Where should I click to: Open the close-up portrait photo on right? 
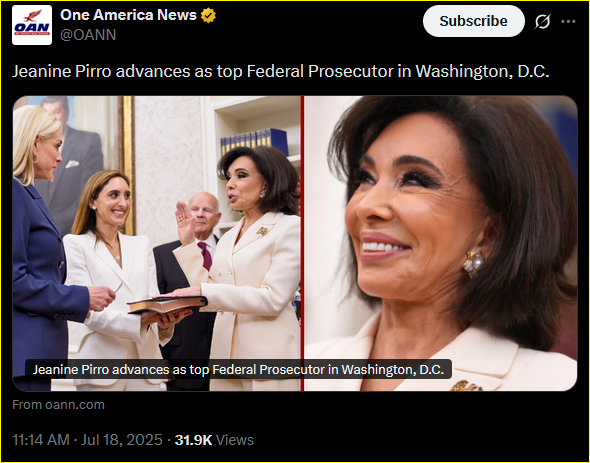(441, 243)
